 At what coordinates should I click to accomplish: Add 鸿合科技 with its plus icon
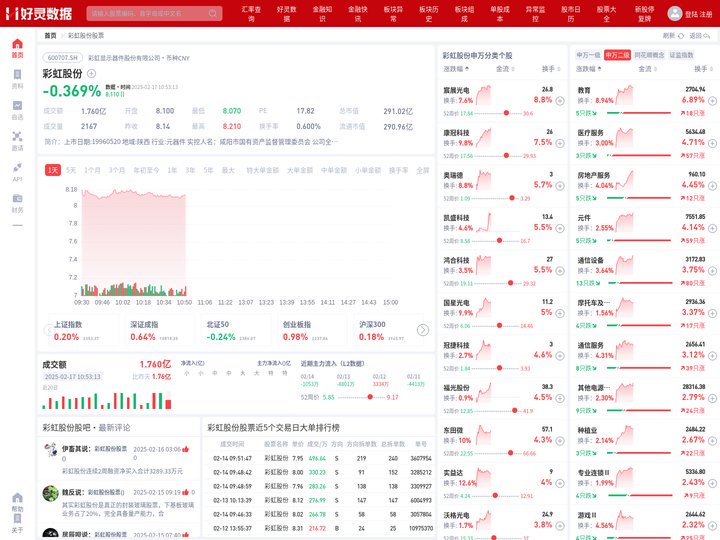[560, 271]
